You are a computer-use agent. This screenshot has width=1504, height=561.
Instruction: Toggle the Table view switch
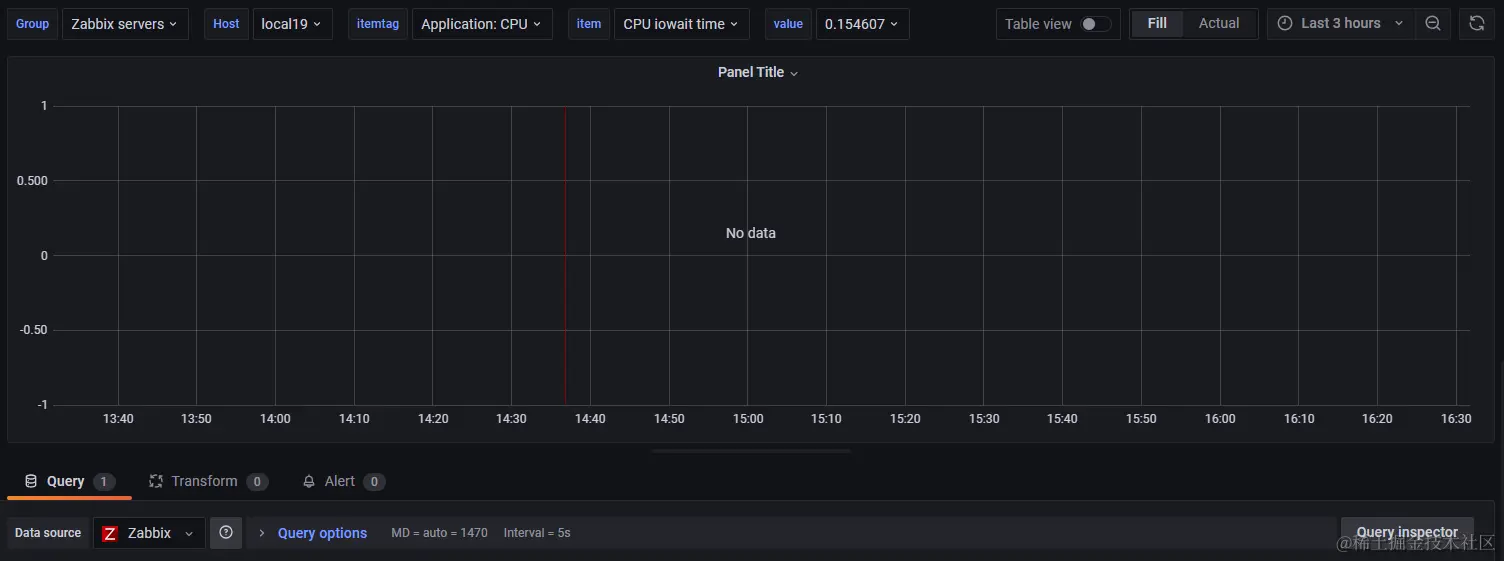[x=1095, y=24]
